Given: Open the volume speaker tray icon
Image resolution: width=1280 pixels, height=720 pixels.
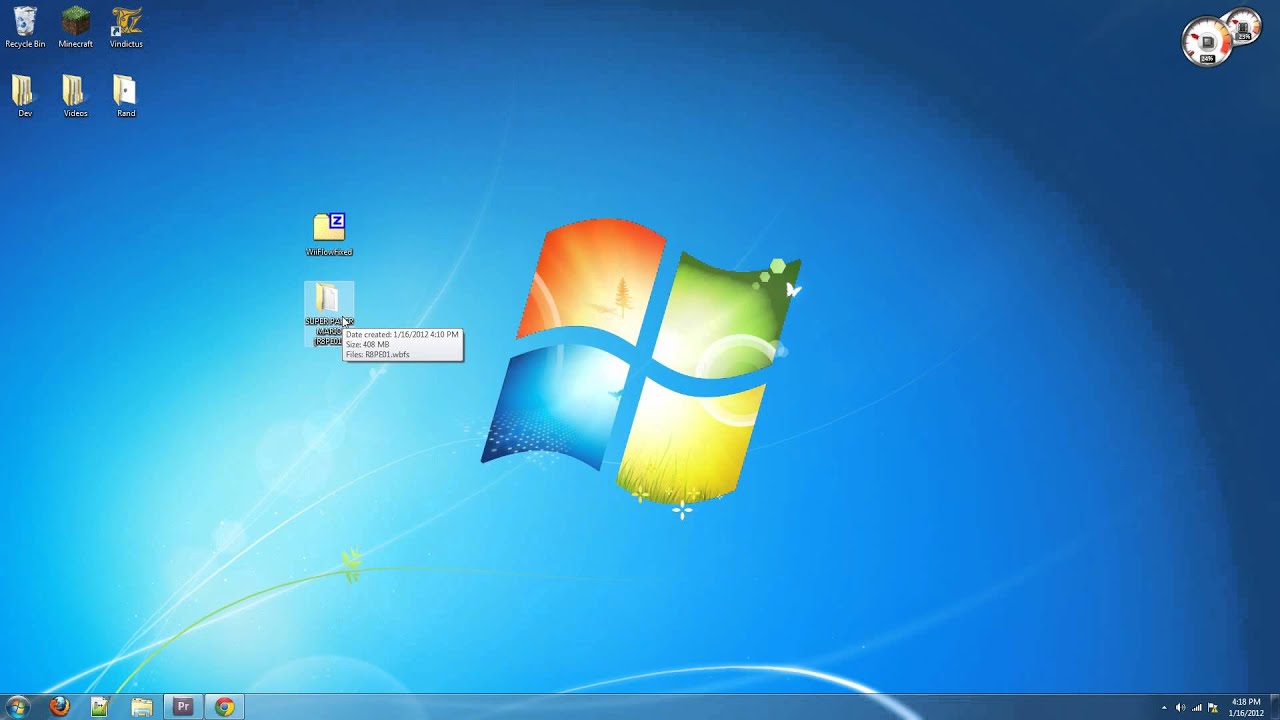Looking at the screenshot, I should tap(1180, 708).
